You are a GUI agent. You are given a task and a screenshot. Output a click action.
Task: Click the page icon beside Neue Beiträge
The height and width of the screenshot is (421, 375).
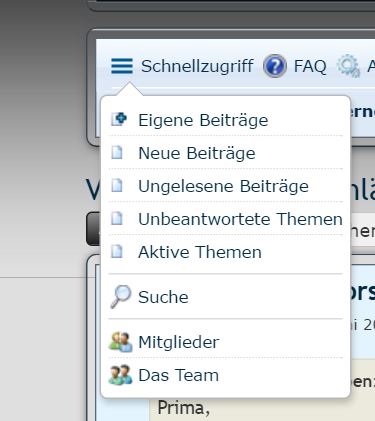coord(117,152)
